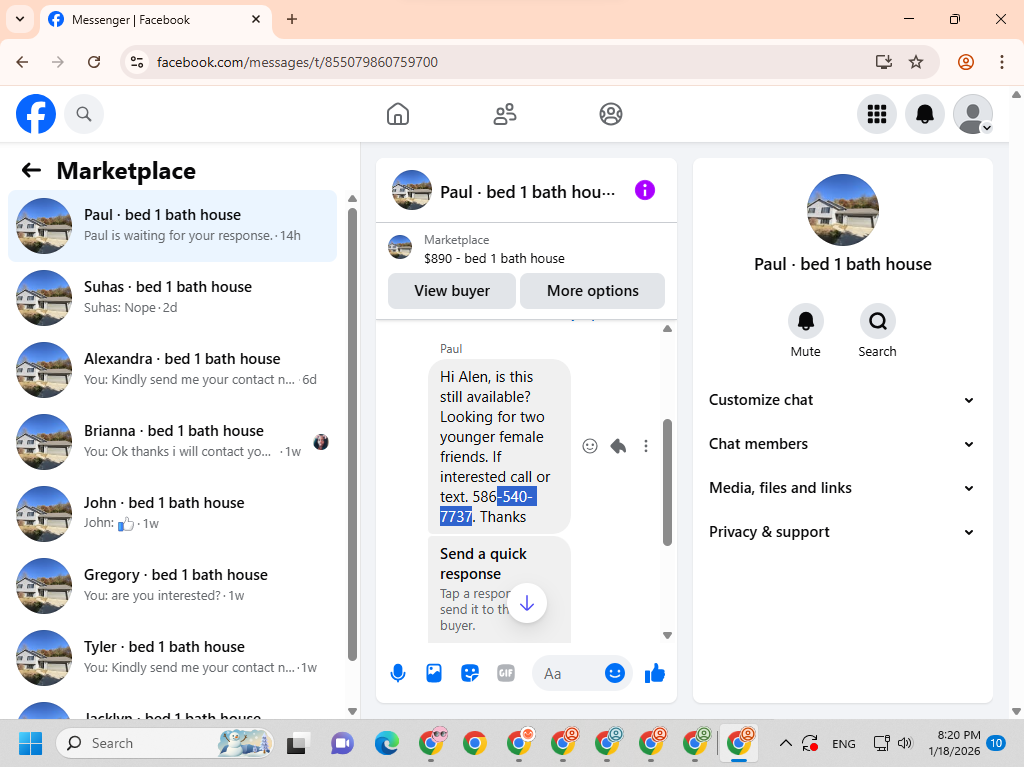Open tab search dropdown in Chrome

(x=20, y=19)
